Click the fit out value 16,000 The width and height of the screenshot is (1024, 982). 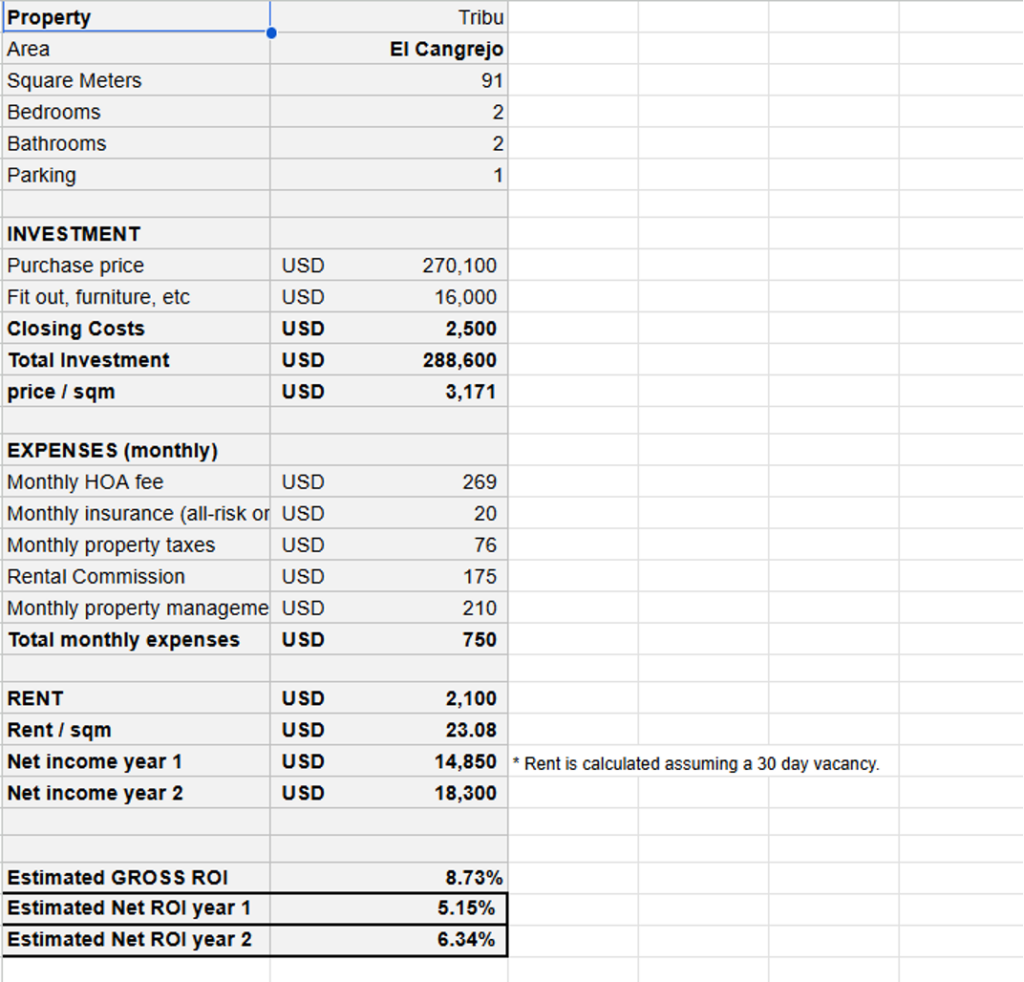(389, 296)
